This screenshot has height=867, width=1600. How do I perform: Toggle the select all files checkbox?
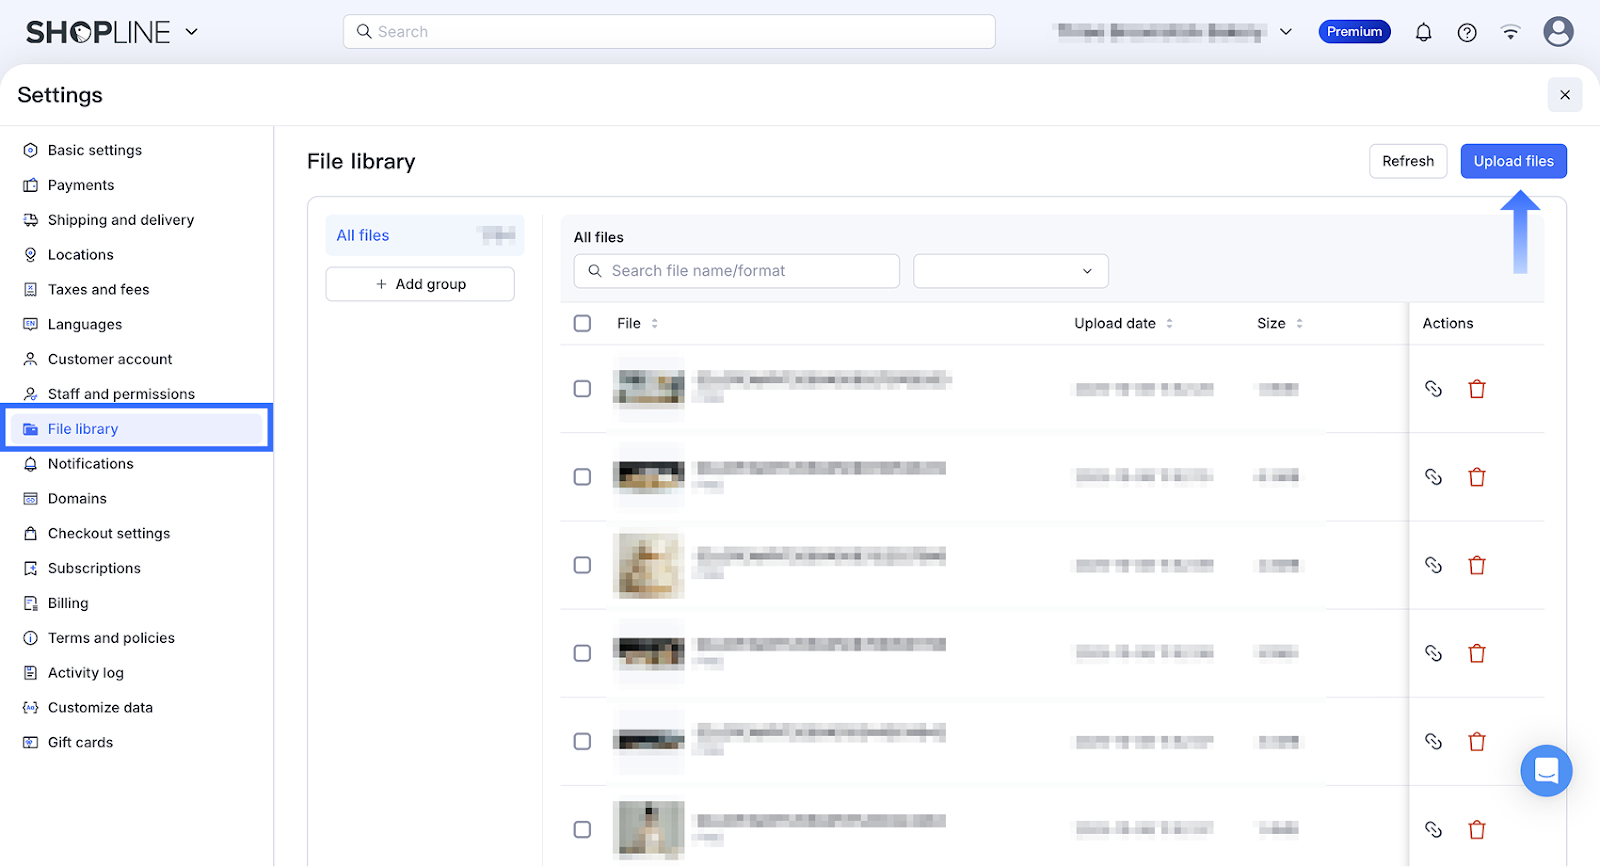pos(582,323)
